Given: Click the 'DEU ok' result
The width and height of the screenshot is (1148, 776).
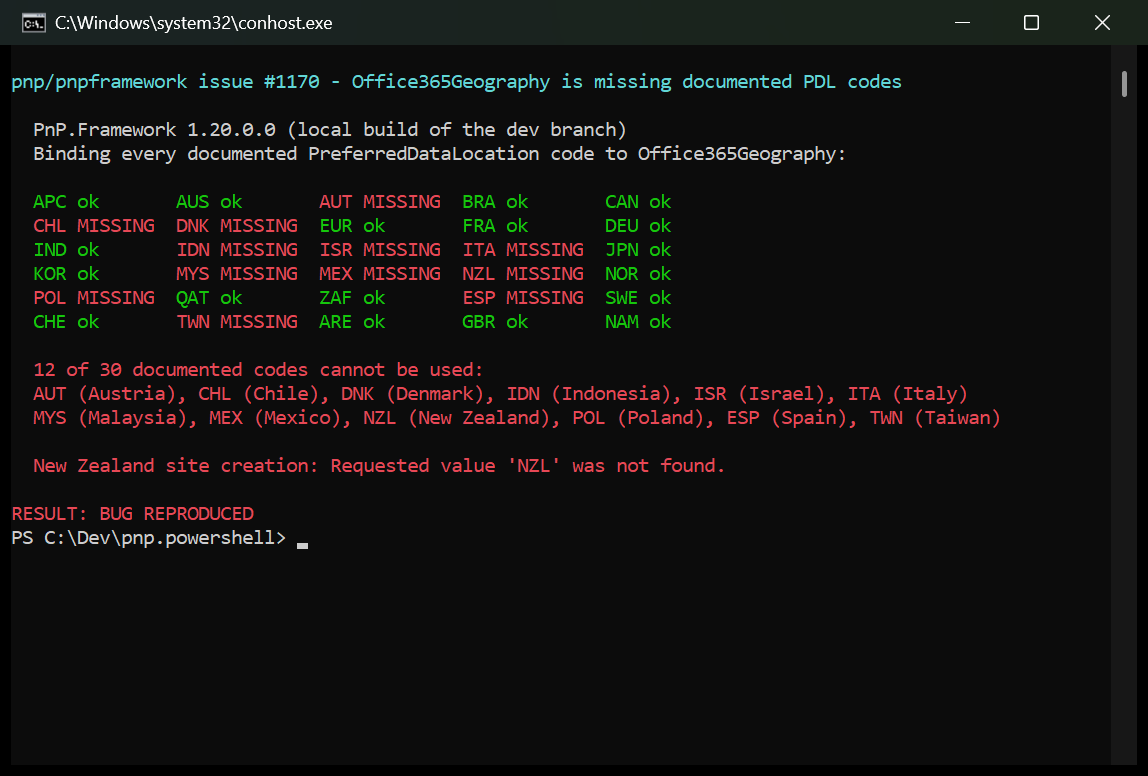Looking at the screenshot, I should click(638, 225).
